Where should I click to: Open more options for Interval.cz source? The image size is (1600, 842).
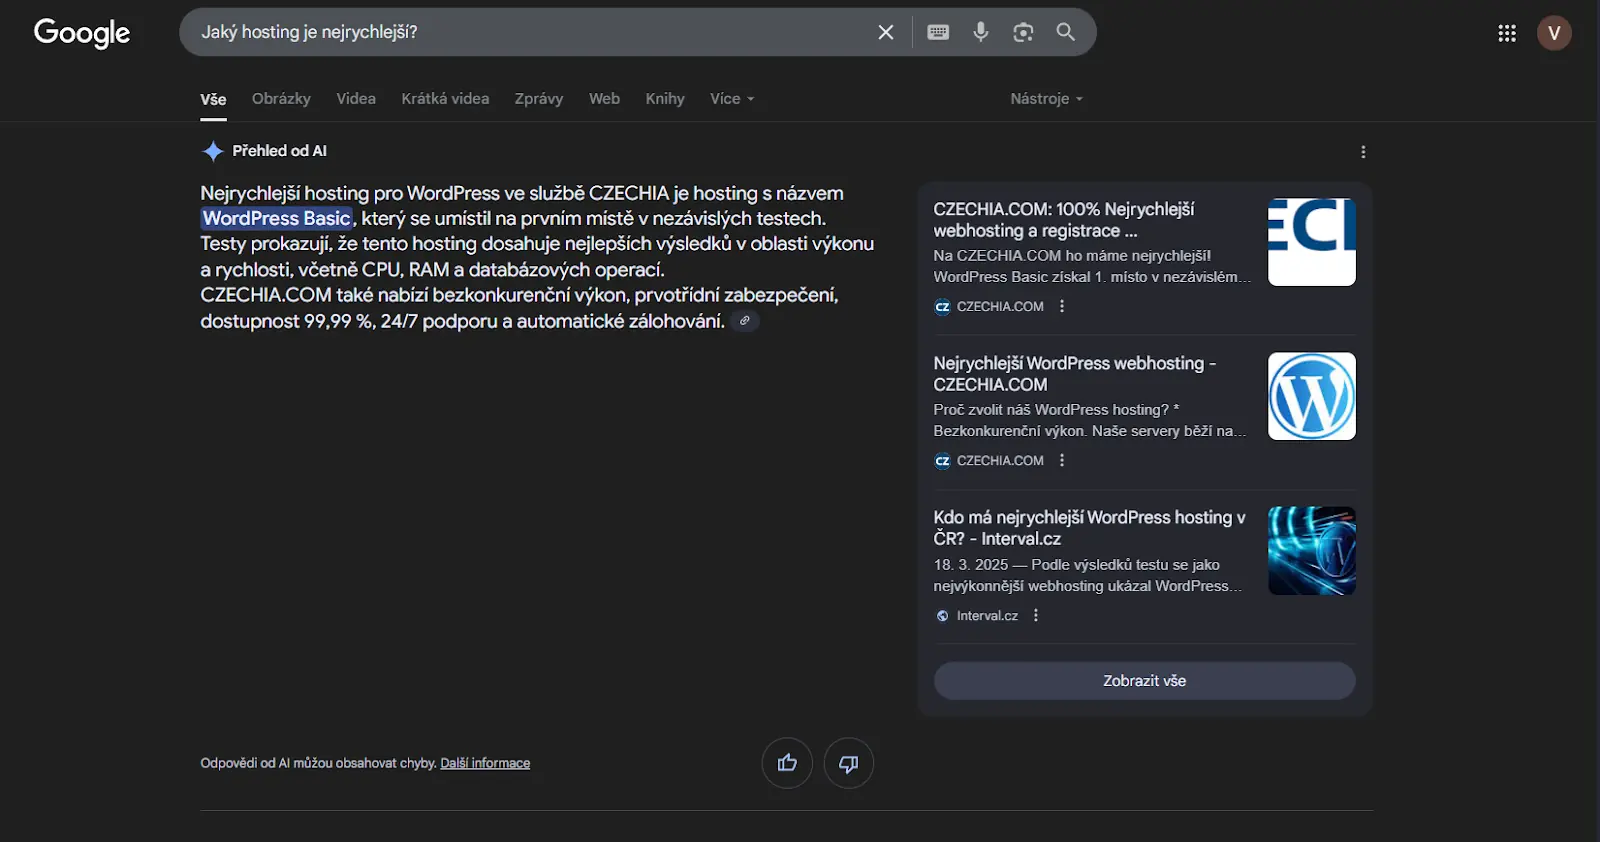coord(1036,616)
